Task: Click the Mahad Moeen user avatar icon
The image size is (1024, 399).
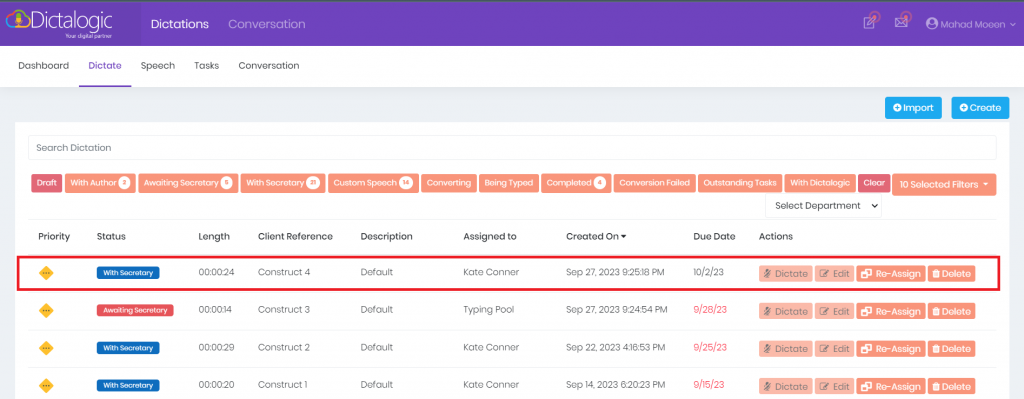Action: [932, 24]
